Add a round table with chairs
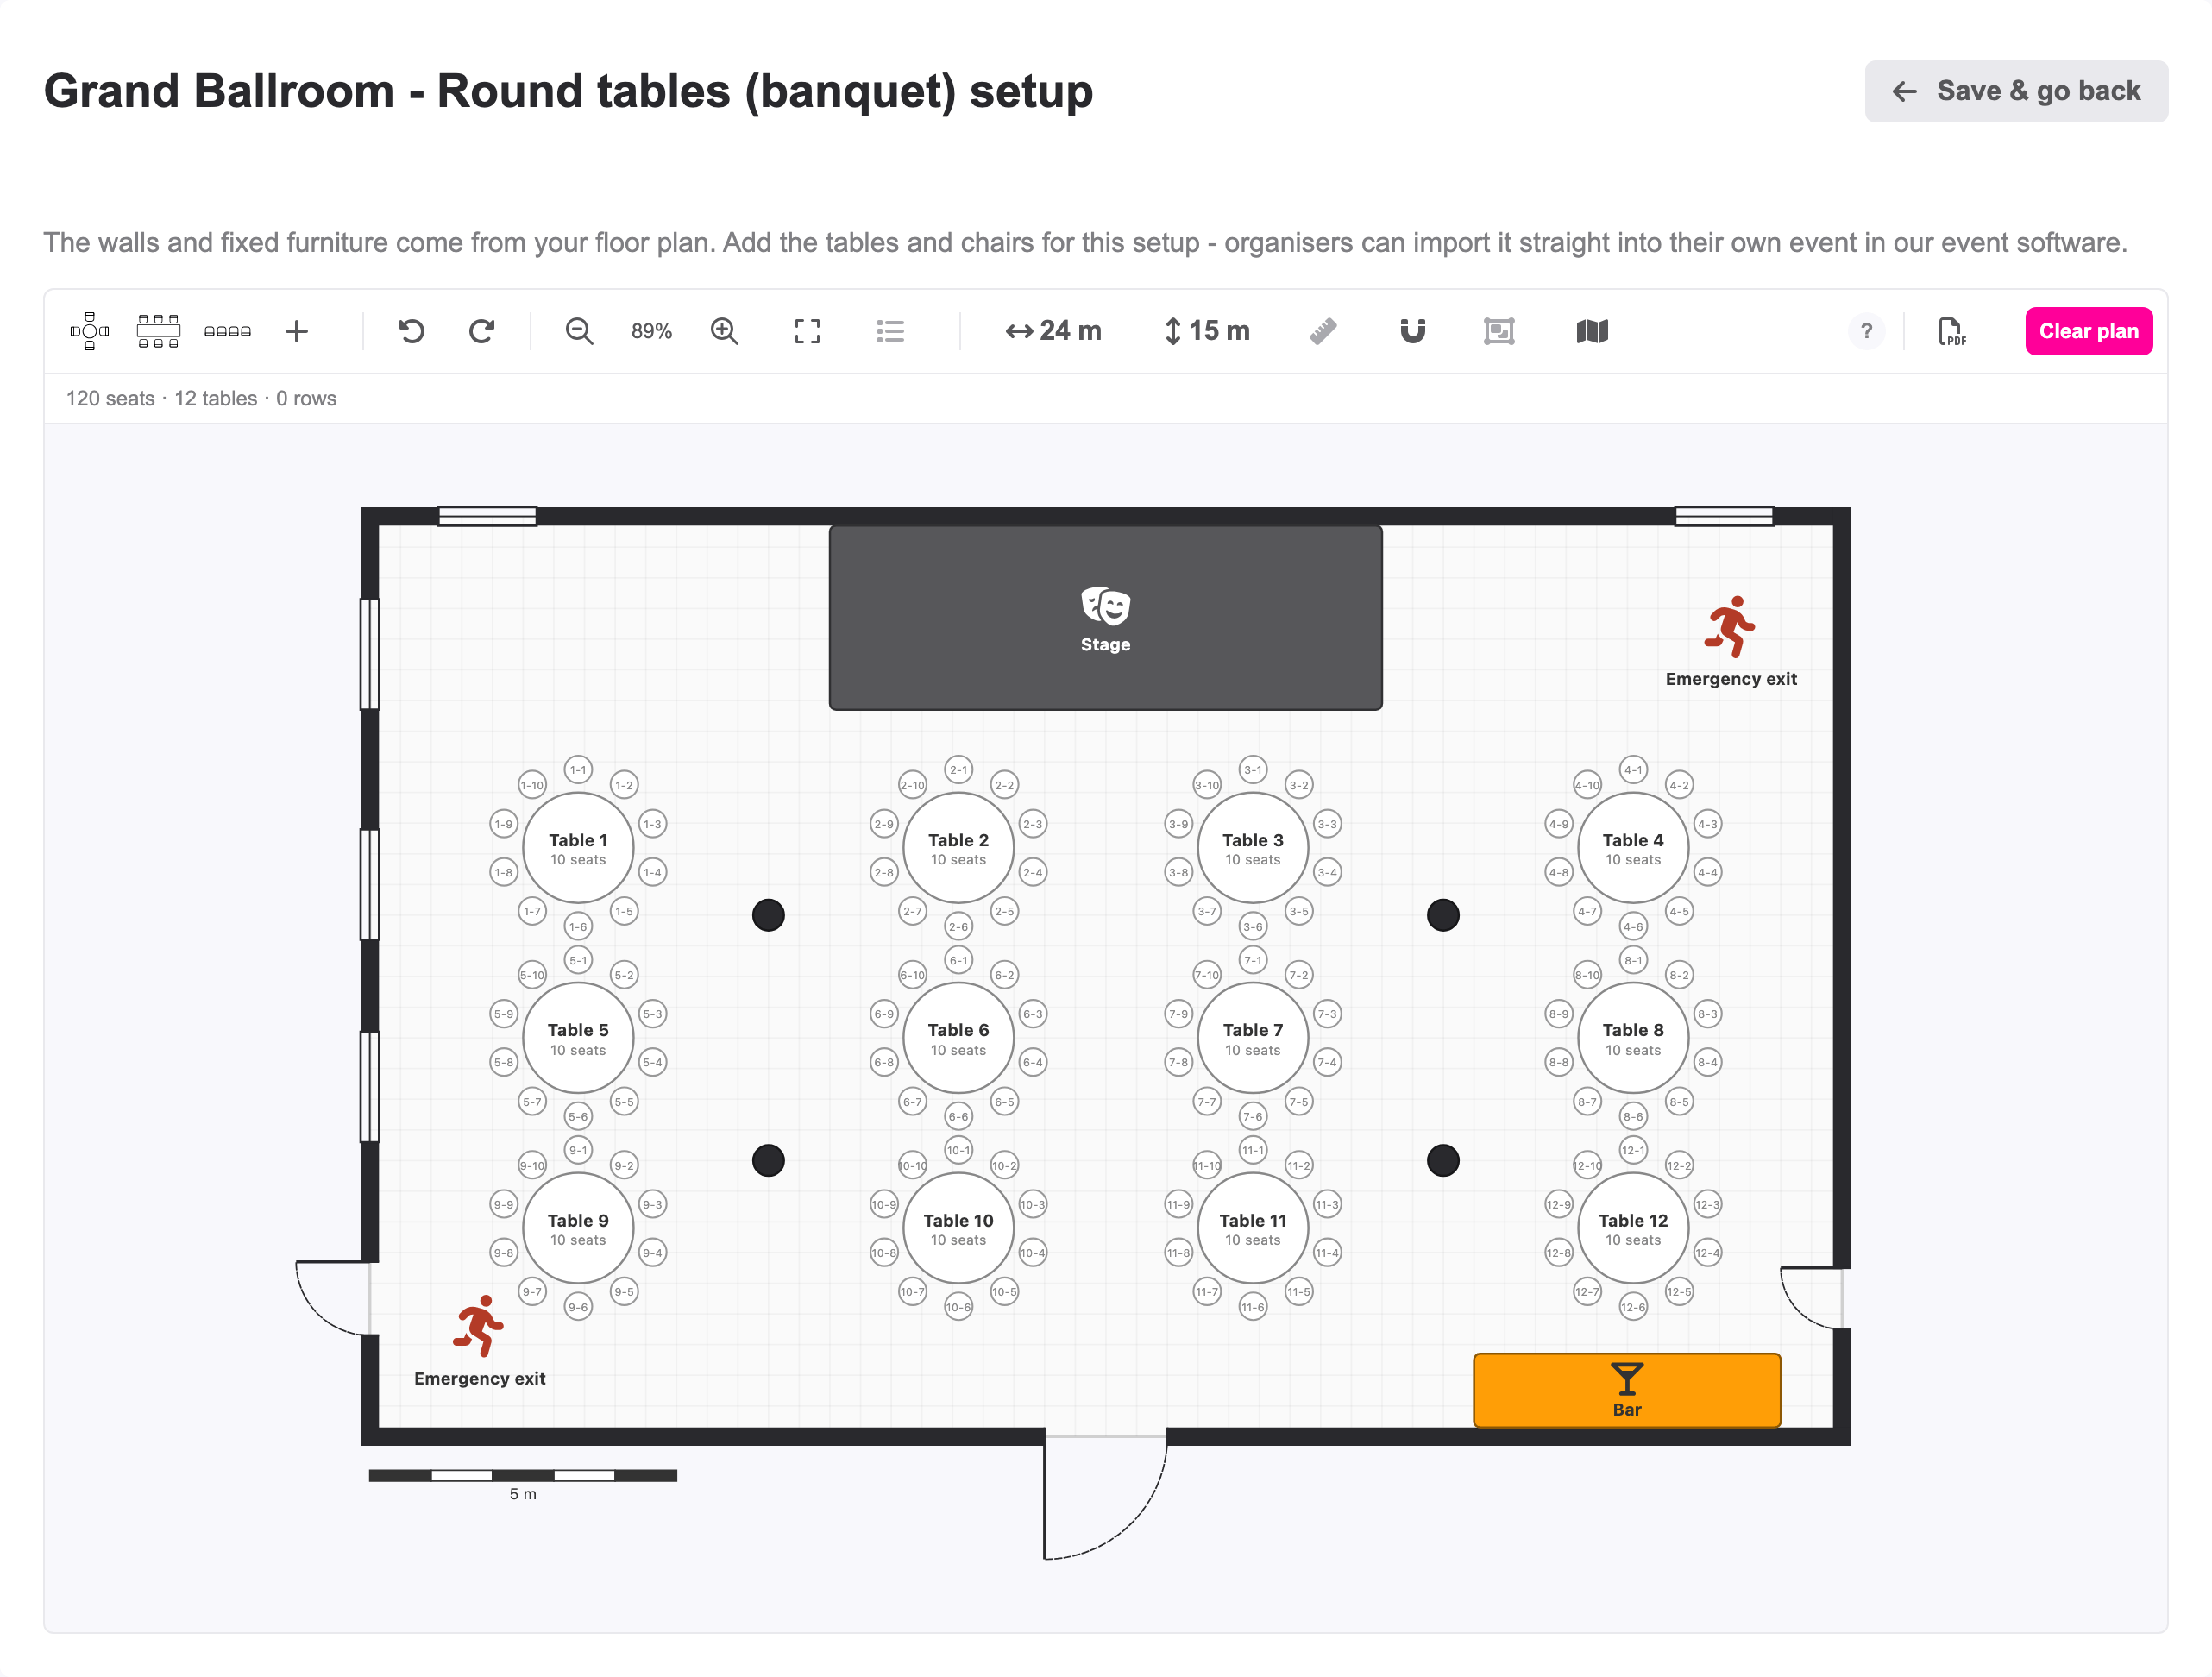The width and height of the screenshot is (2212, 1677). (x=89, y=331)
